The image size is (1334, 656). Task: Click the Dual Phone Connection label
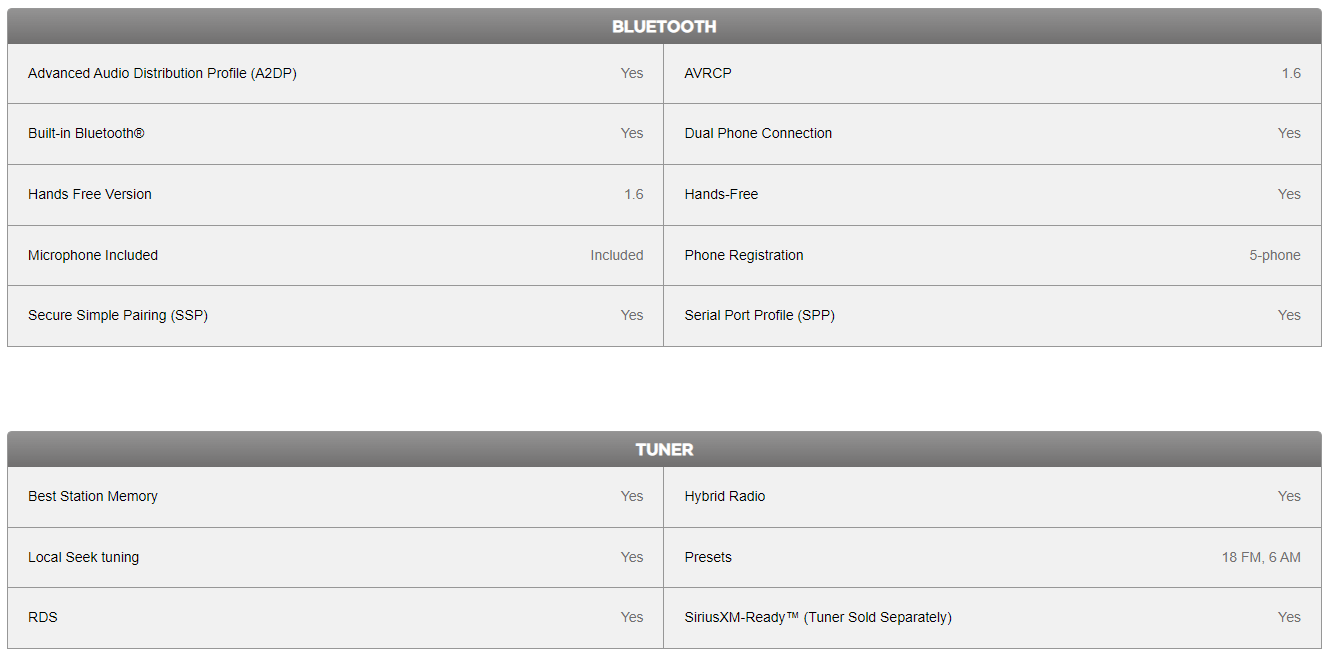pyautogui.click(x=758, y=133)
